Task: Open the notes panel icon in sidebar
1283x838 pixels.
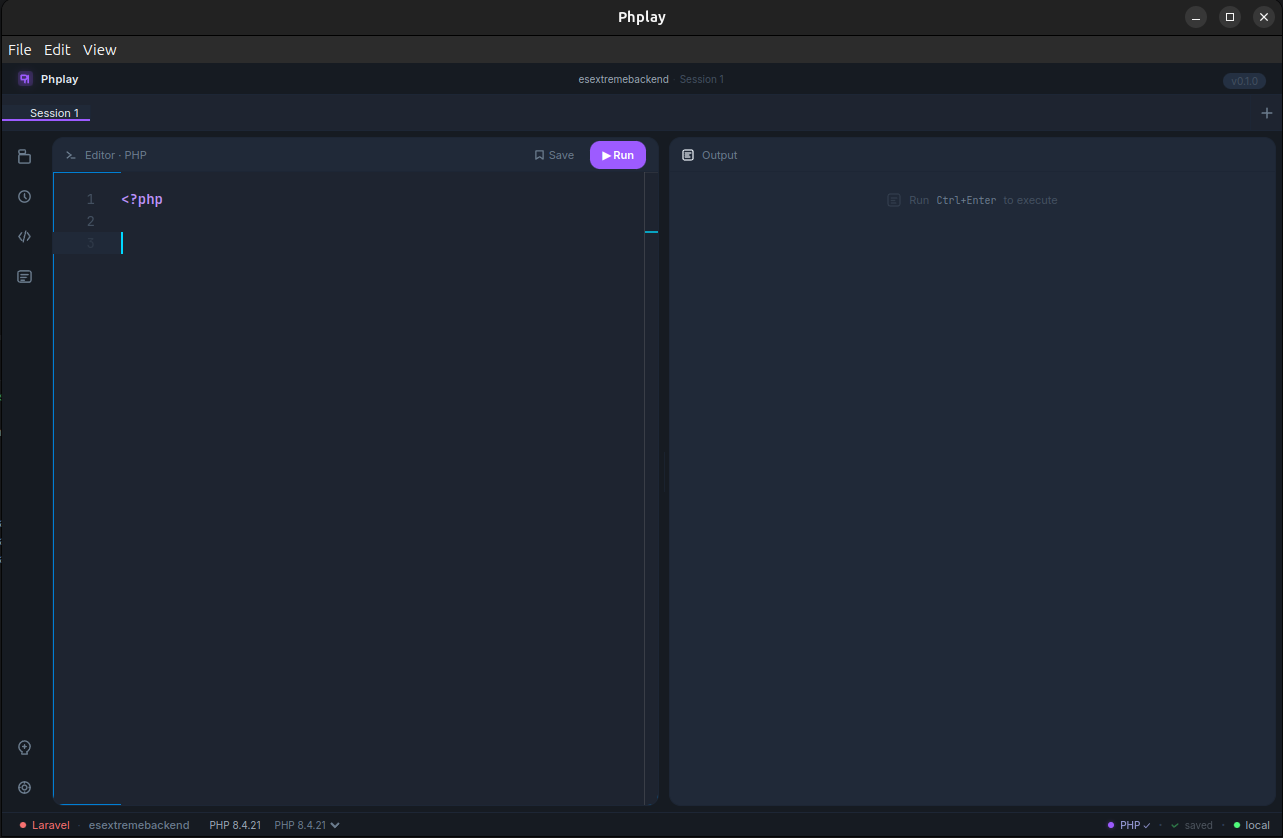Action: [x=25, y=277]
